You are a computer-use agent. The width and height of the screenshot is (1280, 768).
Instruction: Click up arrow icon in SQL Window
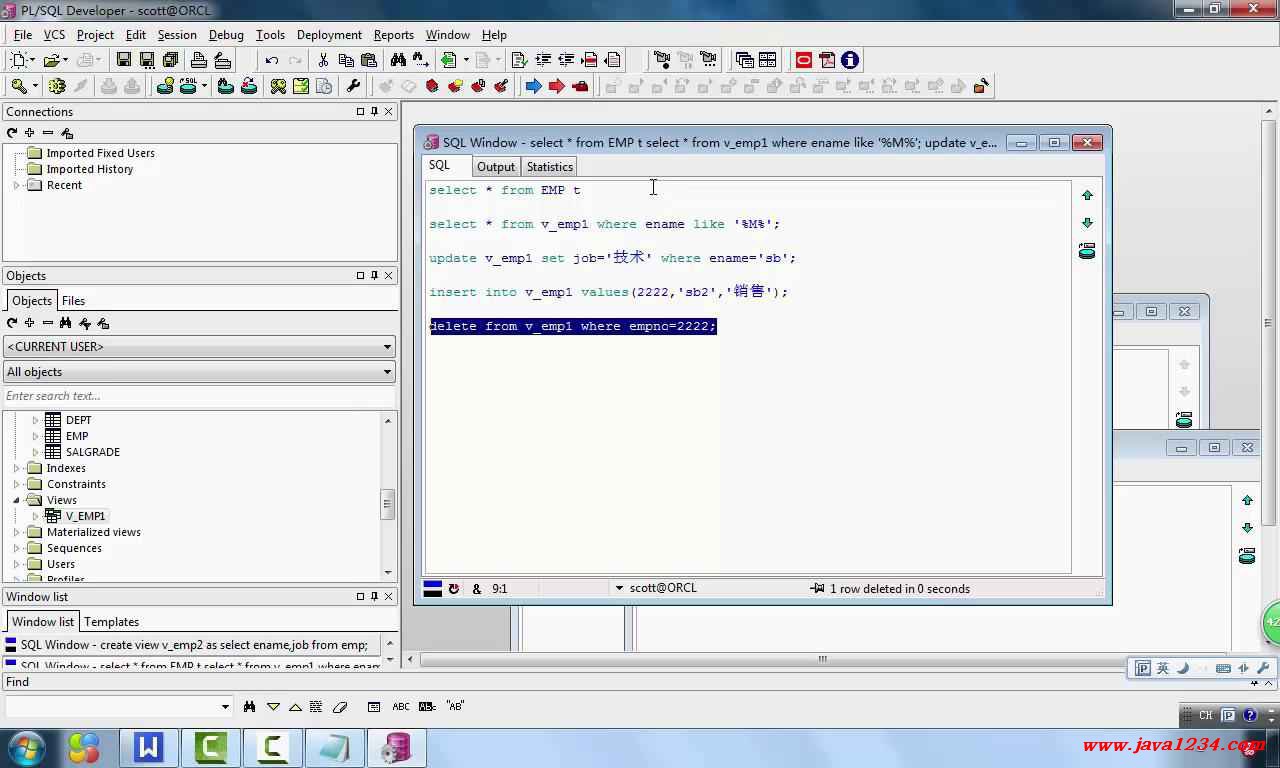[x=1087, y=195]
